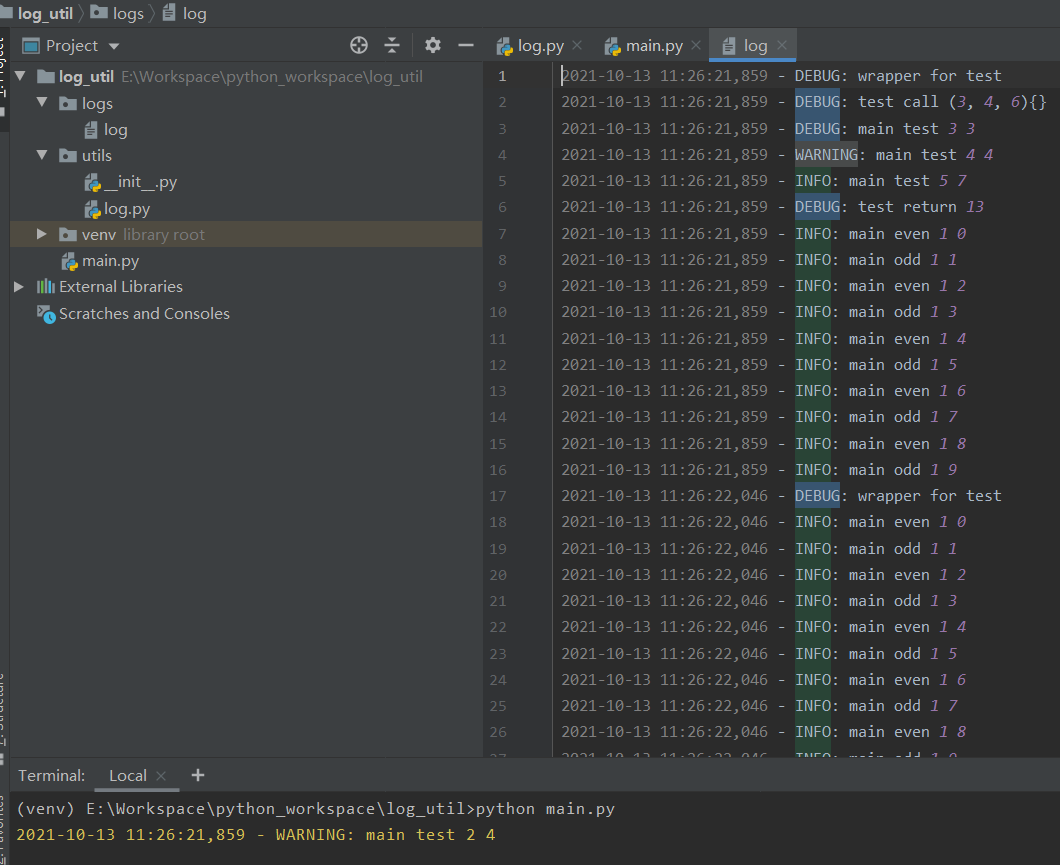Expand the venv library root folder
Viewport: 1060px width, 865px height.
click(x=42, y=234)
